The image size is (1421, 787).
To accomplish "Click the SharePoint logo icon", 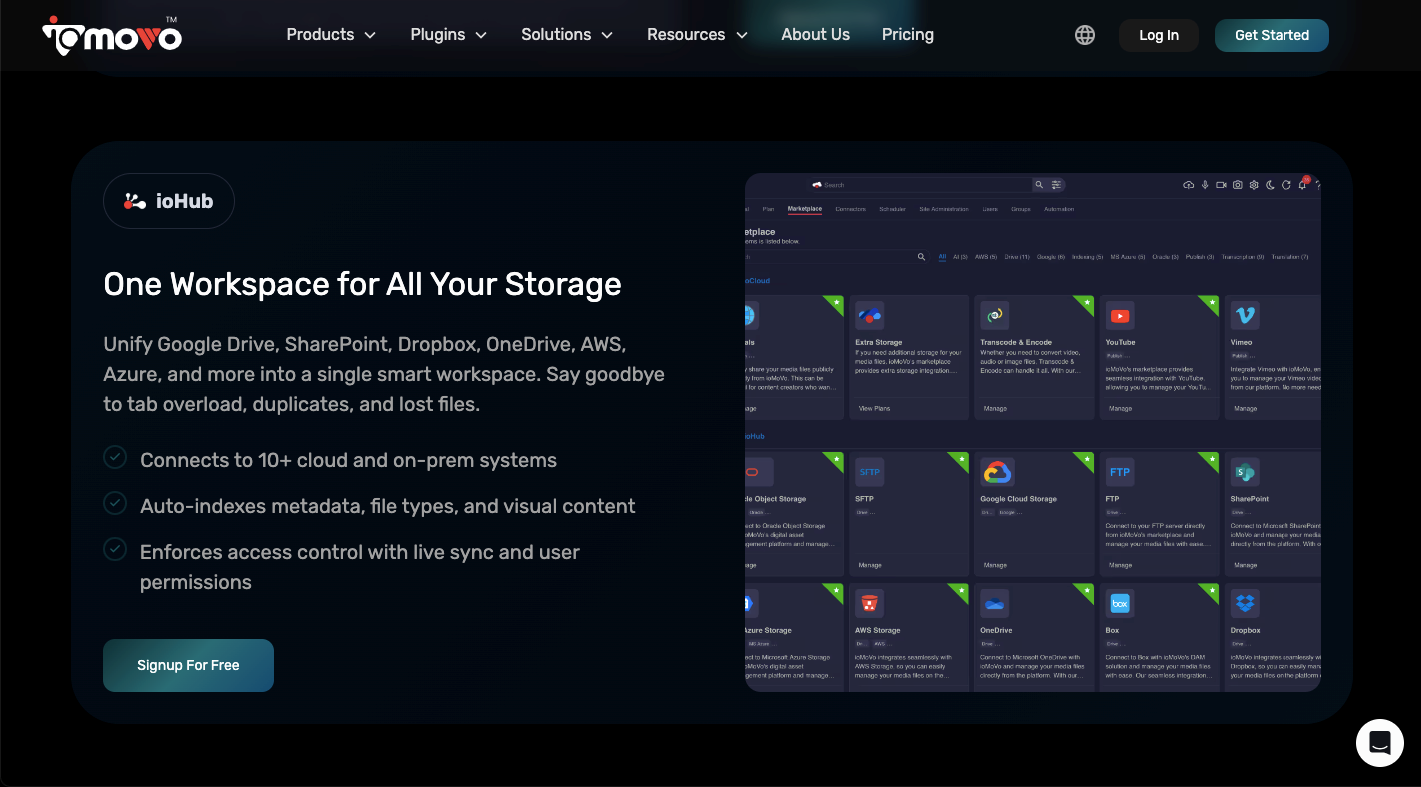I will (x=1245, y=472).
